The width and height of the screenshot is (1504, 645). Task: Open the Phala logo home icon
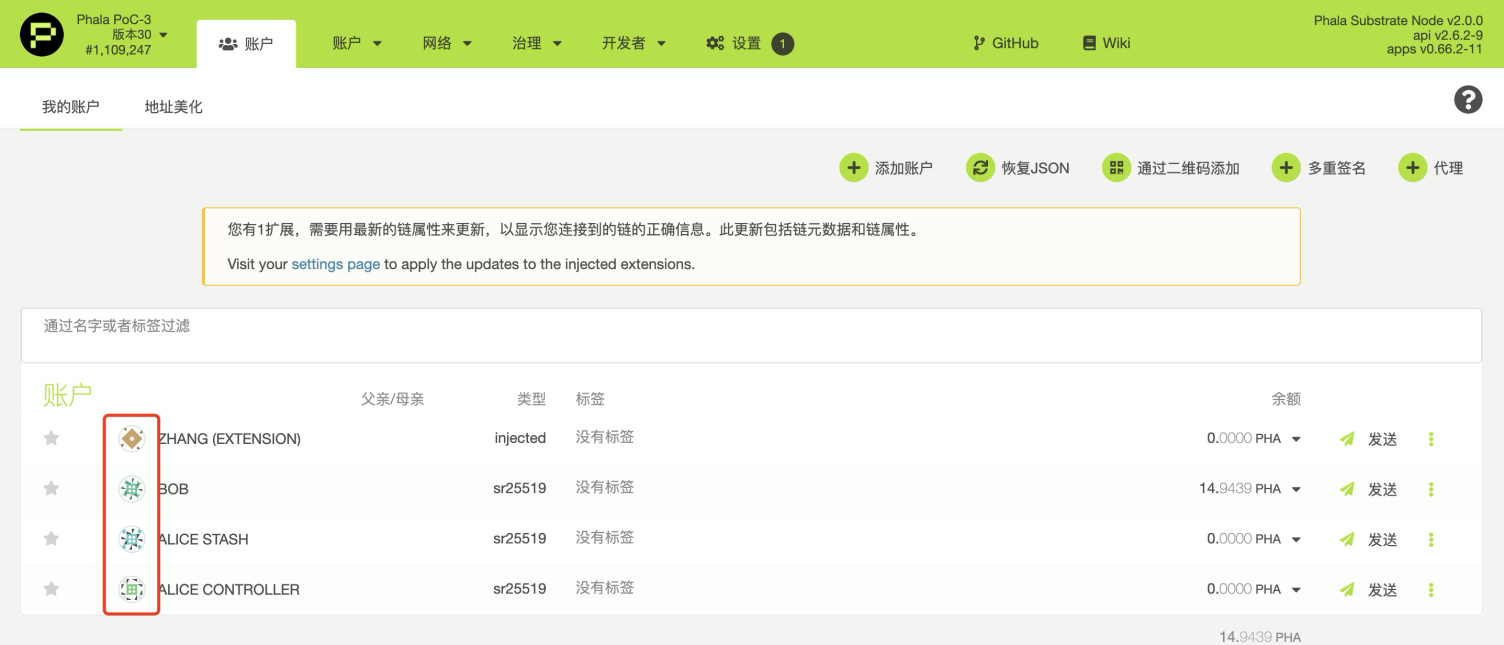(41, 33)
